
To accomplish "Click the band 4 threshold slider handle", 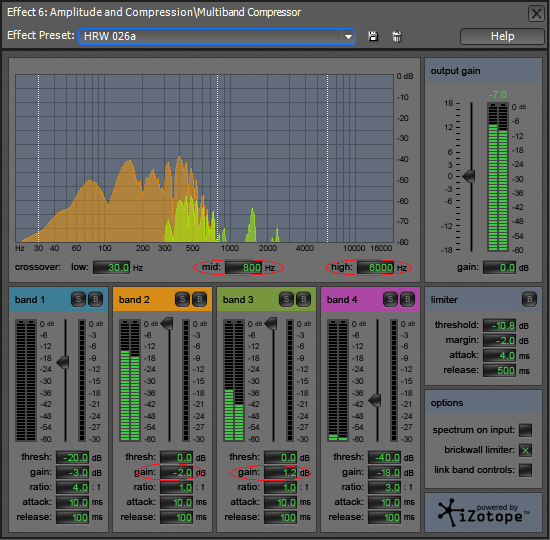I will [x=375, y=400].
